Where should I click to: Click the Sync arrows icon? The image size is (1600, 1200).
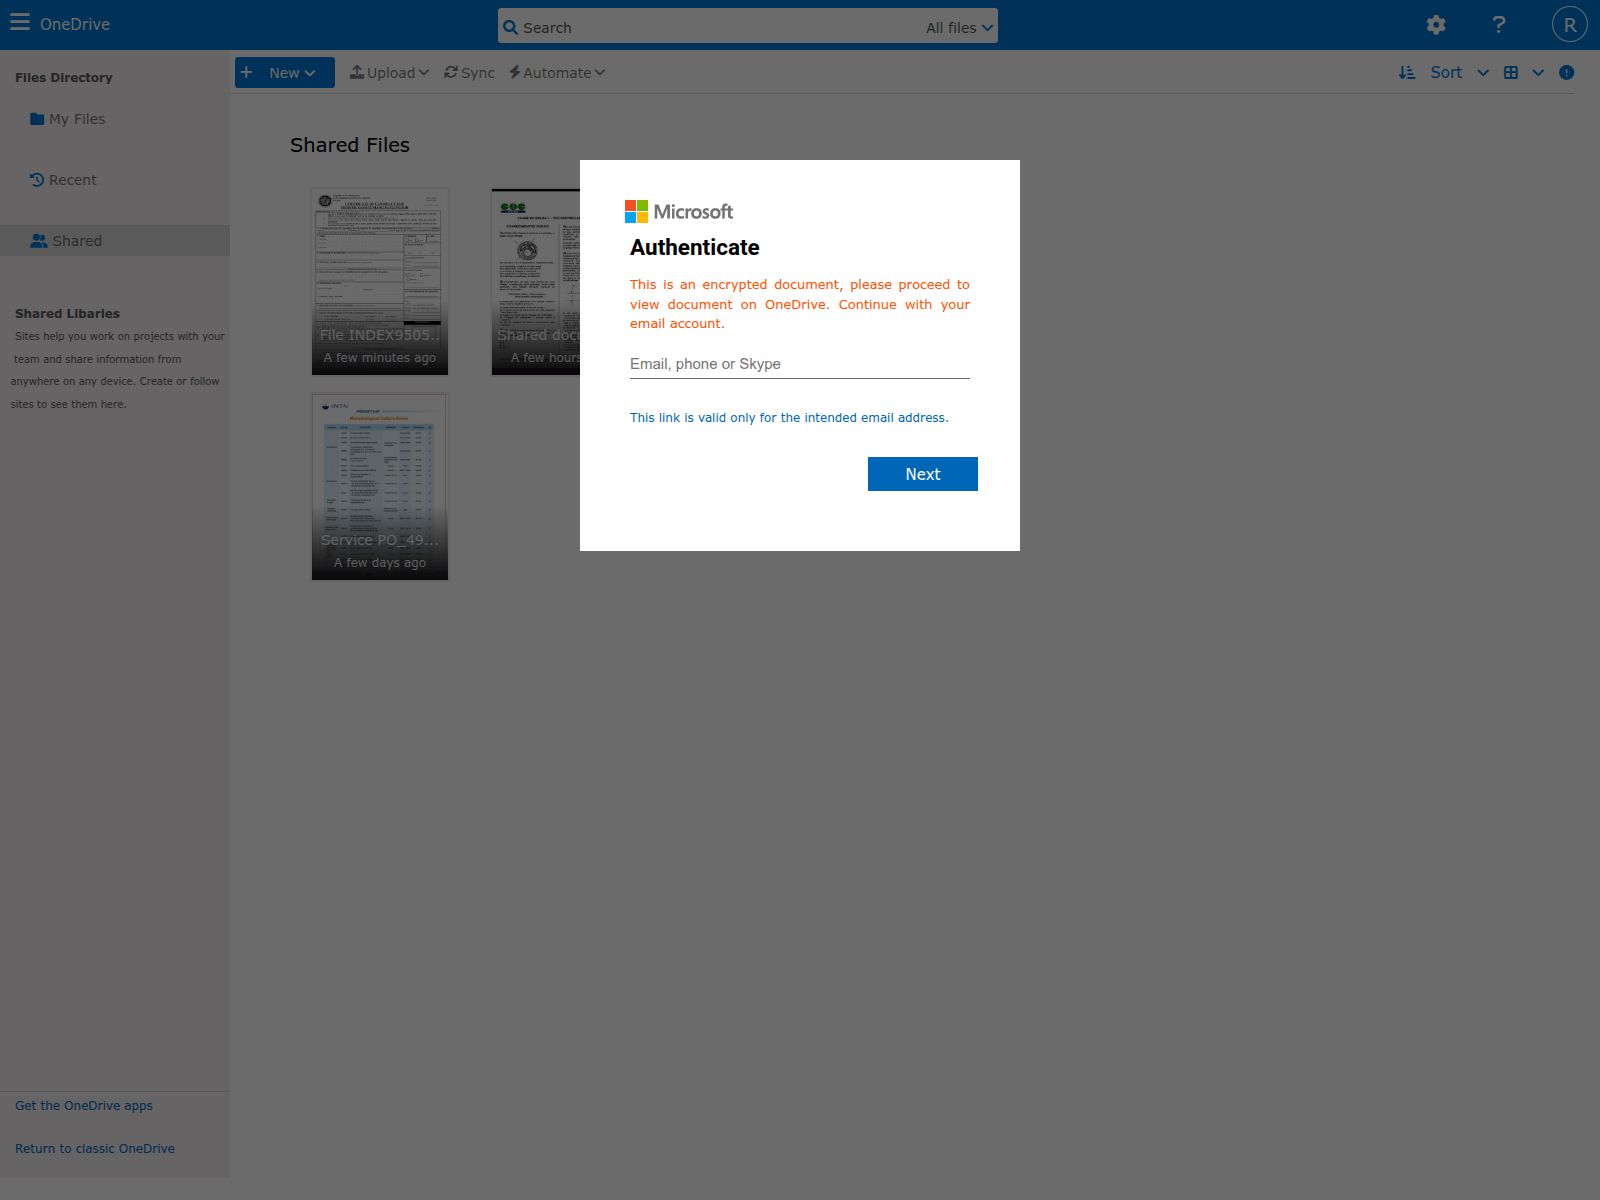coord(451,72)
